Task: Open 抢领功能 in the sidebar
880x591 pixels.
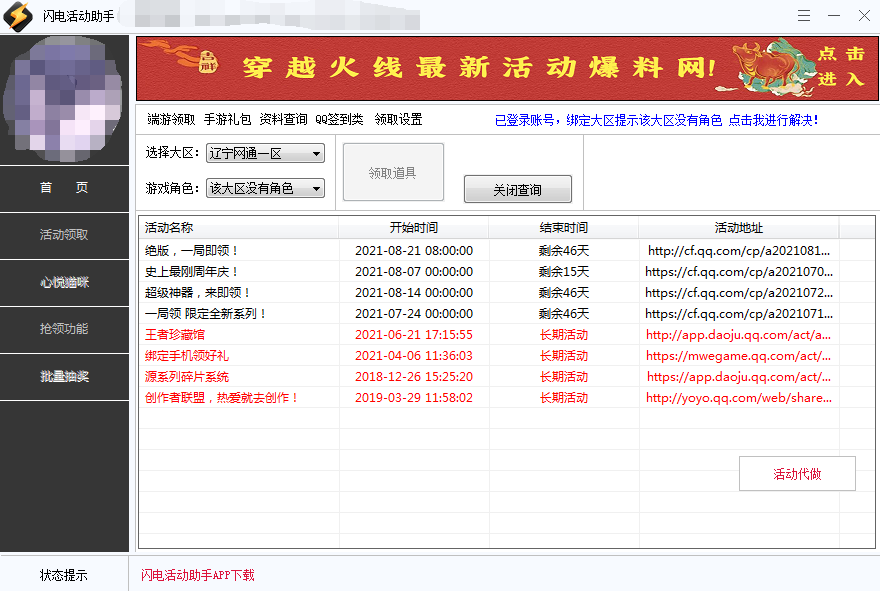Action: [x=64, y=329]
